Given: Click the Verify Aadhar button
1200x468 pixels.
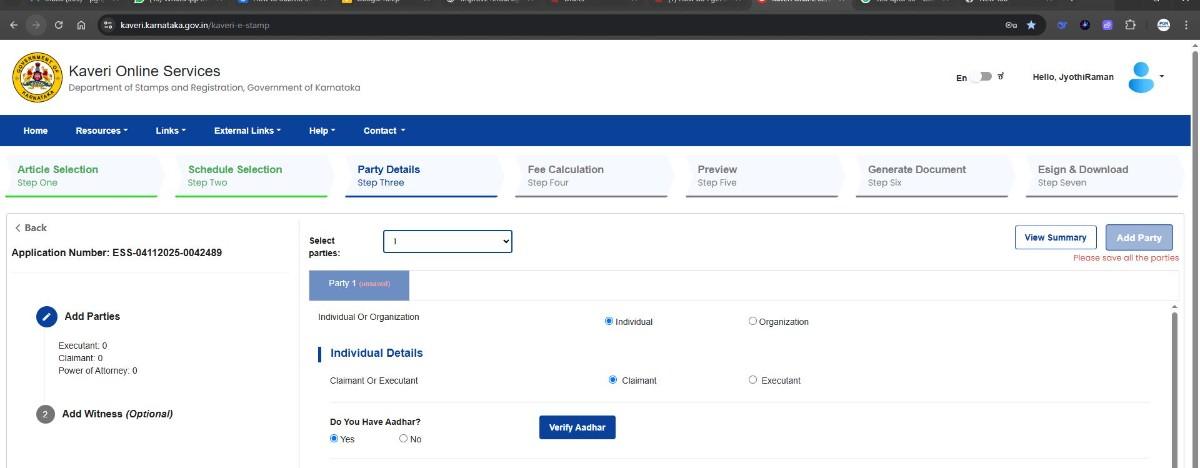Looking at the screenshot, I should pos(577,428).
